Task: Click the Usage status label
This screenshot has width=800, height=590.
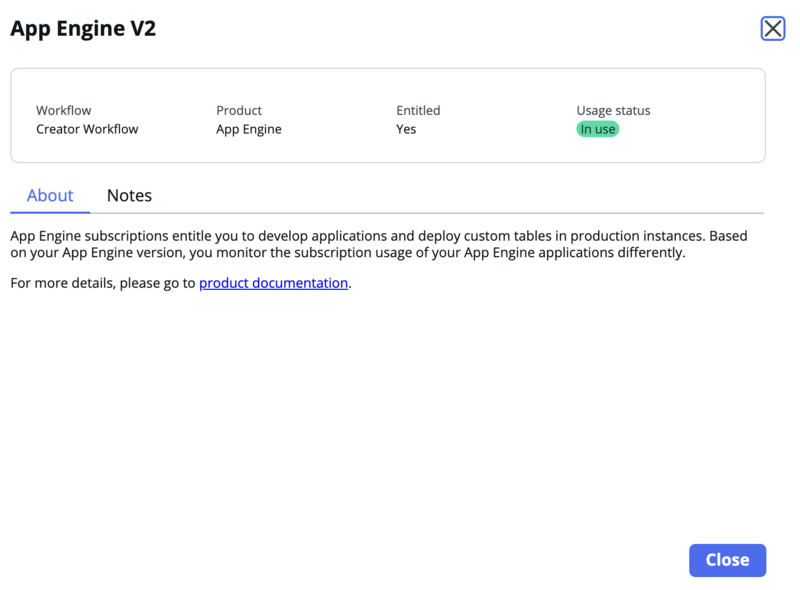Action: (613, 110)
